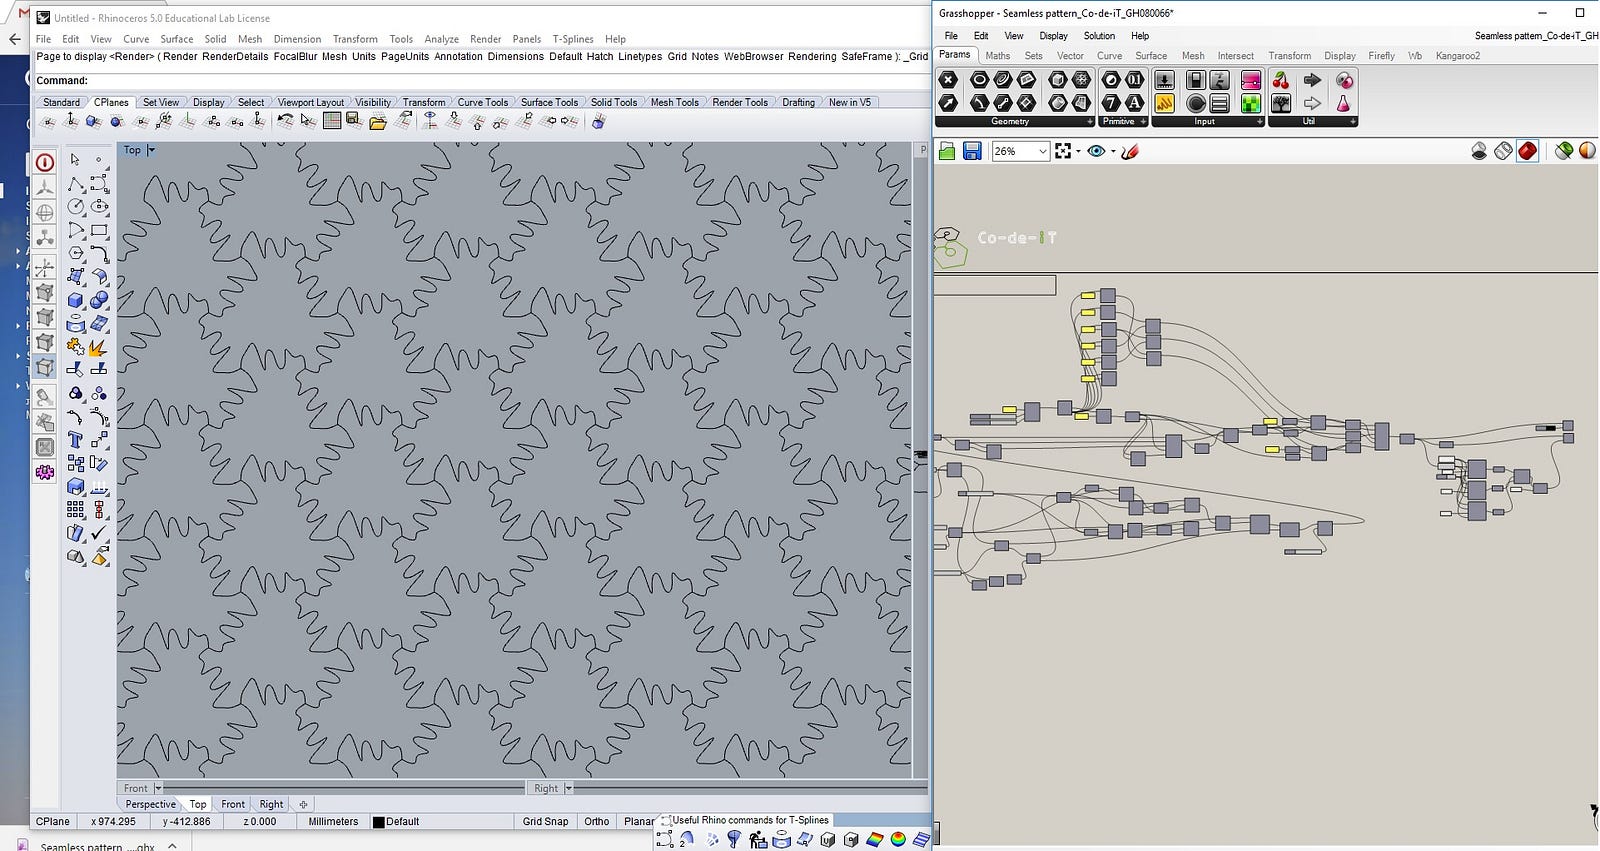The image size is (1600, 851).
Task: Switch to the Kangaroo2 tab in Grasshopper
Action: click(x=1457, y=56)
